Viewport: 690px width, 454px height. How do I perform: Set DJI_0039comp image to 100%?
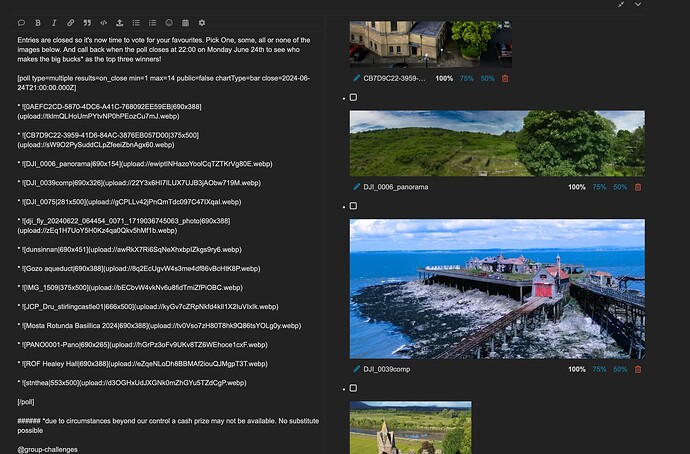[x=576, y=369]
